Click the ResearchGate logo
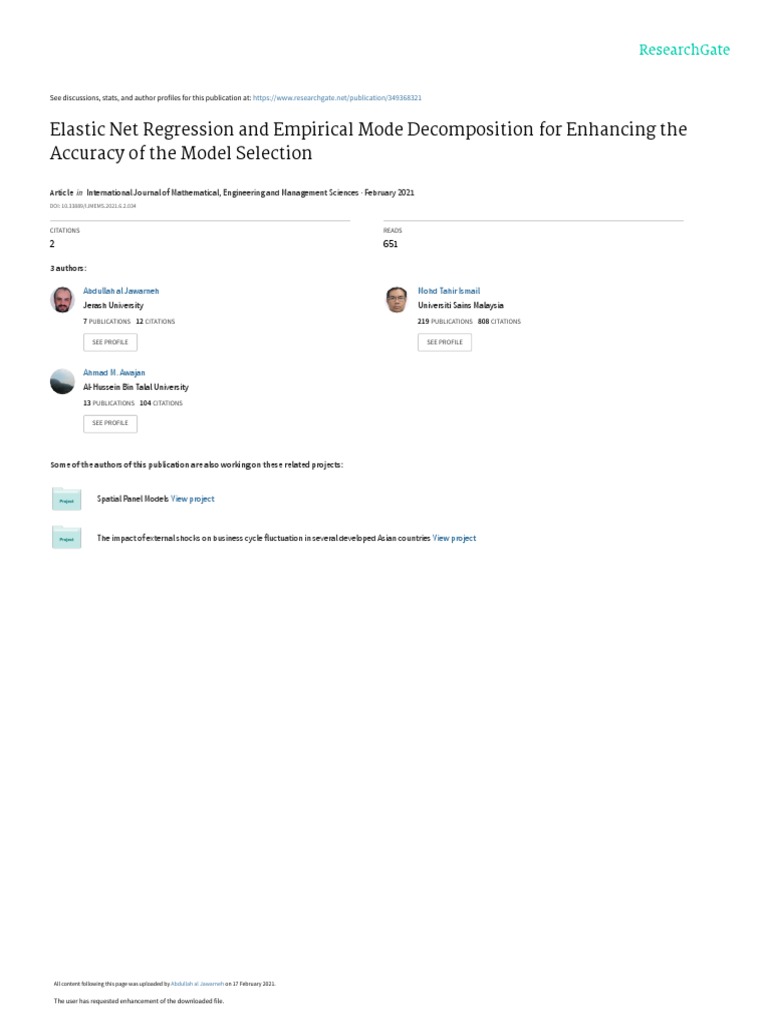 coord(684,49)
